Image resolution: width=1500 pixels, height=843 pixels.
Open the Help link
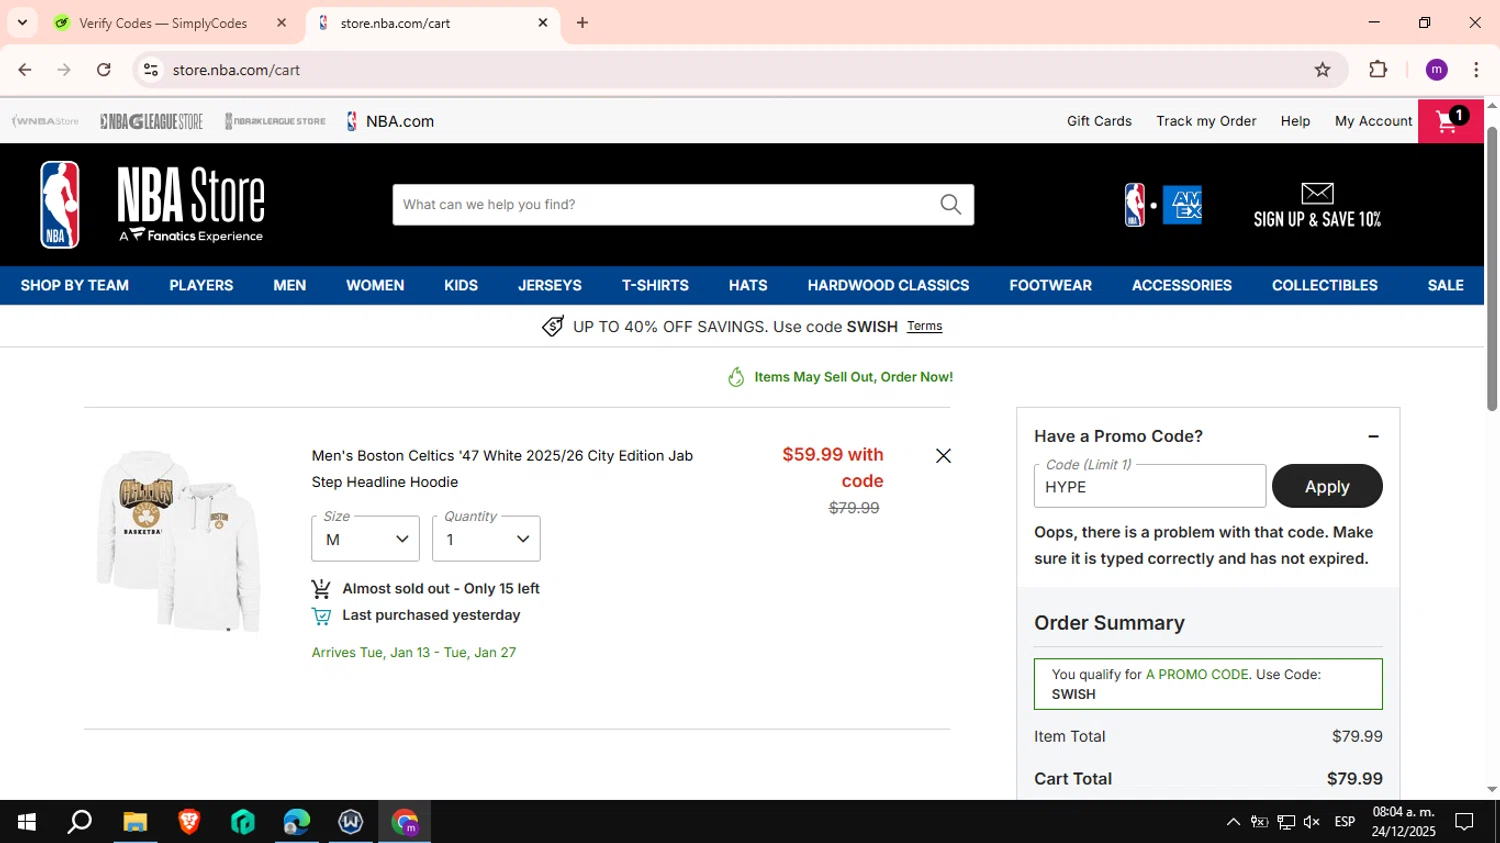click(x=1295, y=121)
